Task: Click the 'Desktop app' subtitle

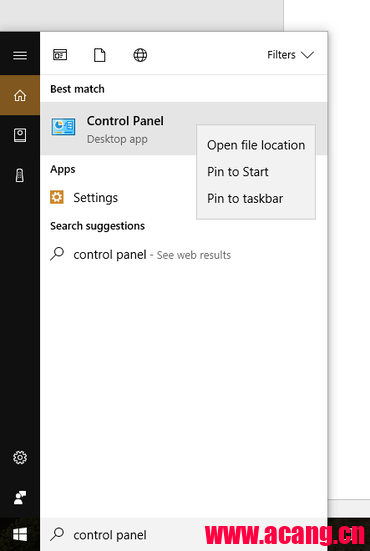Action: 117,139
